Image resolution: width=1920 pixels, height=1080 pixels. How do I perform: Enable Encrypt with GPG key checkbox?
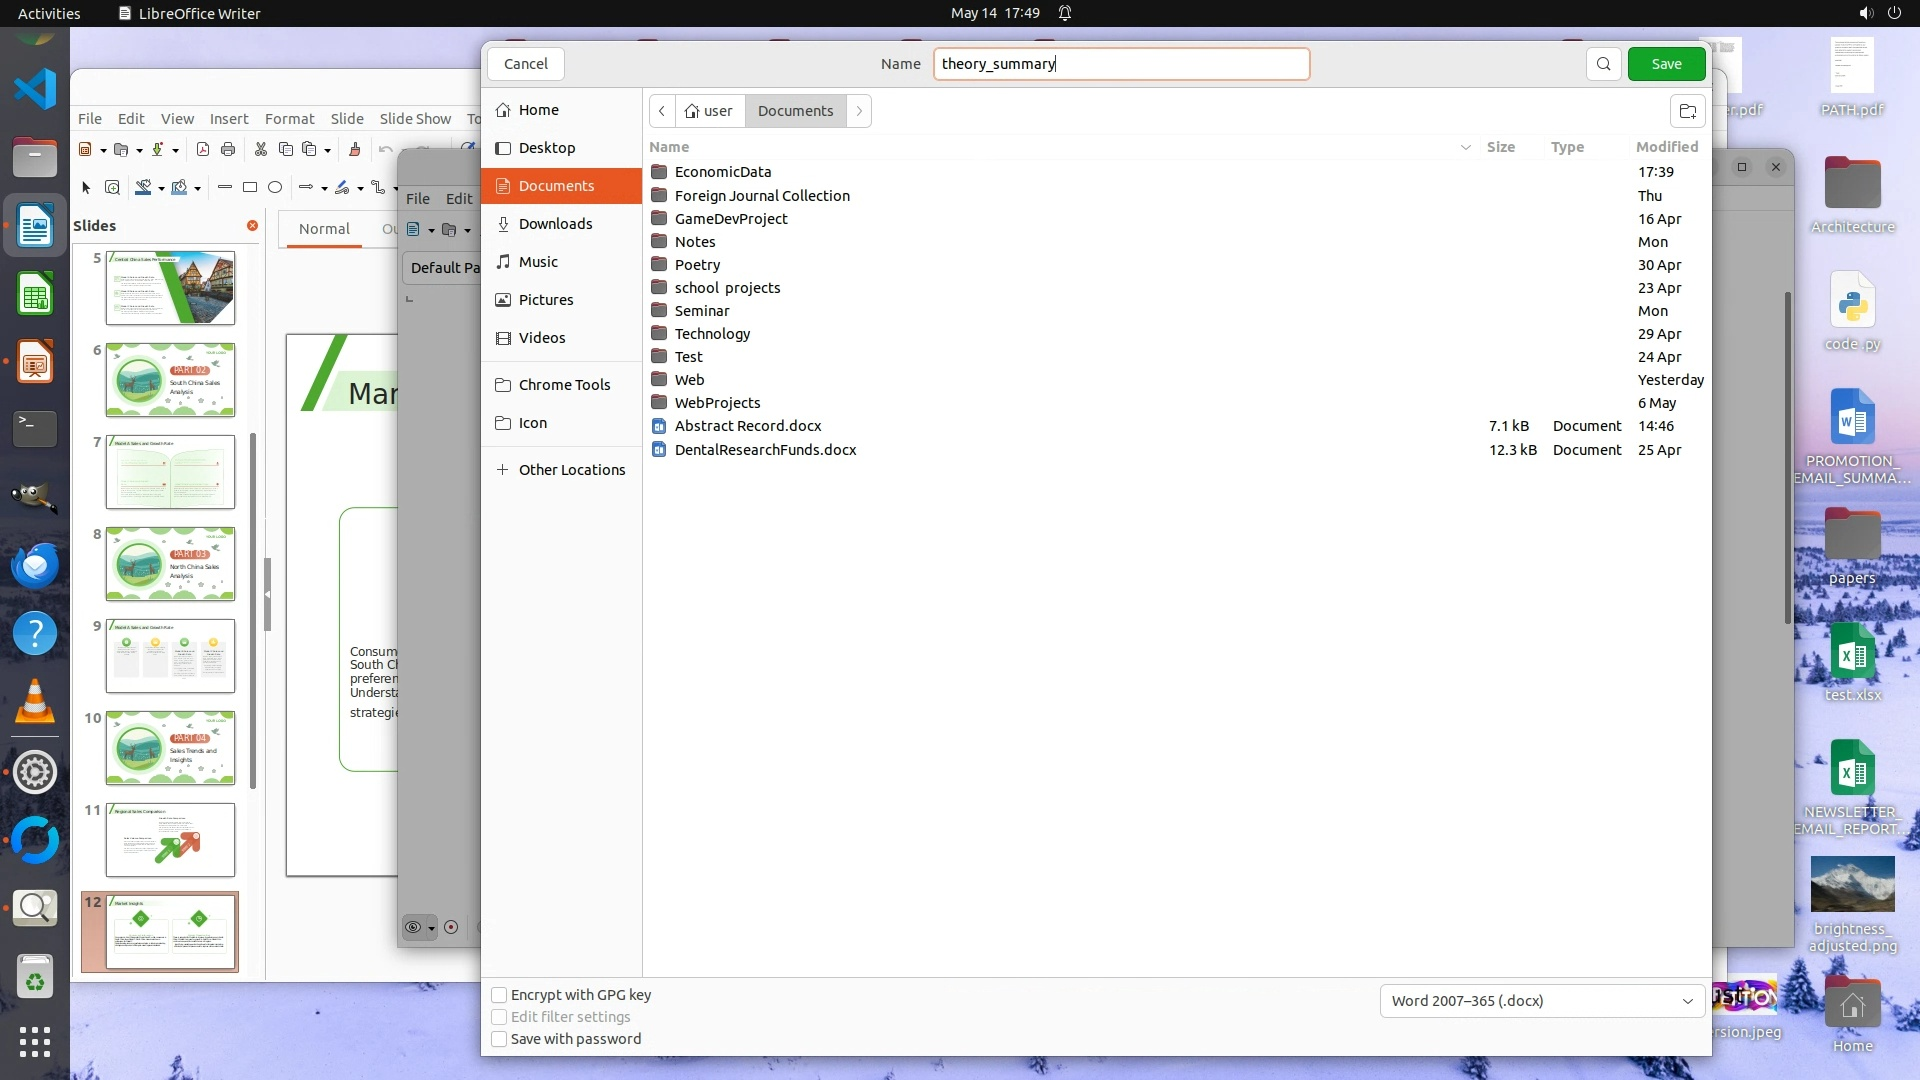click(499, 995)
